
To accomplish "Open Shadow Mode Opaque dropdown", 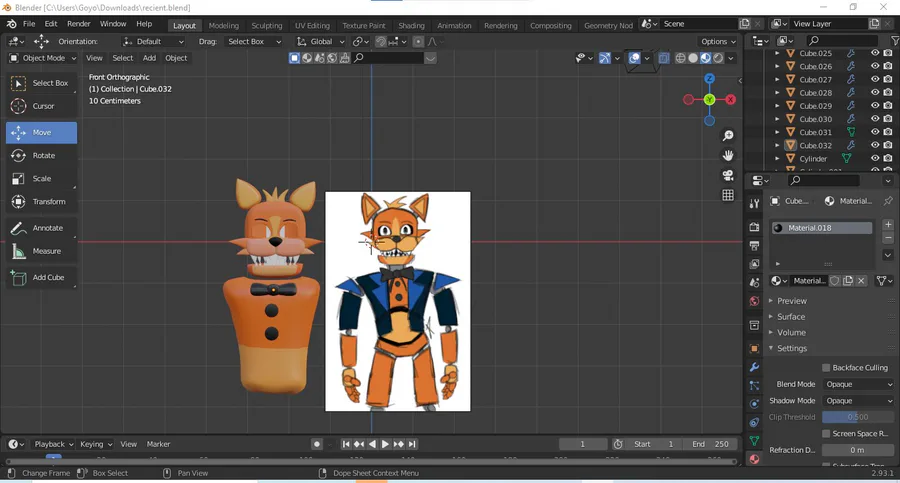I will tap(858, 401).
